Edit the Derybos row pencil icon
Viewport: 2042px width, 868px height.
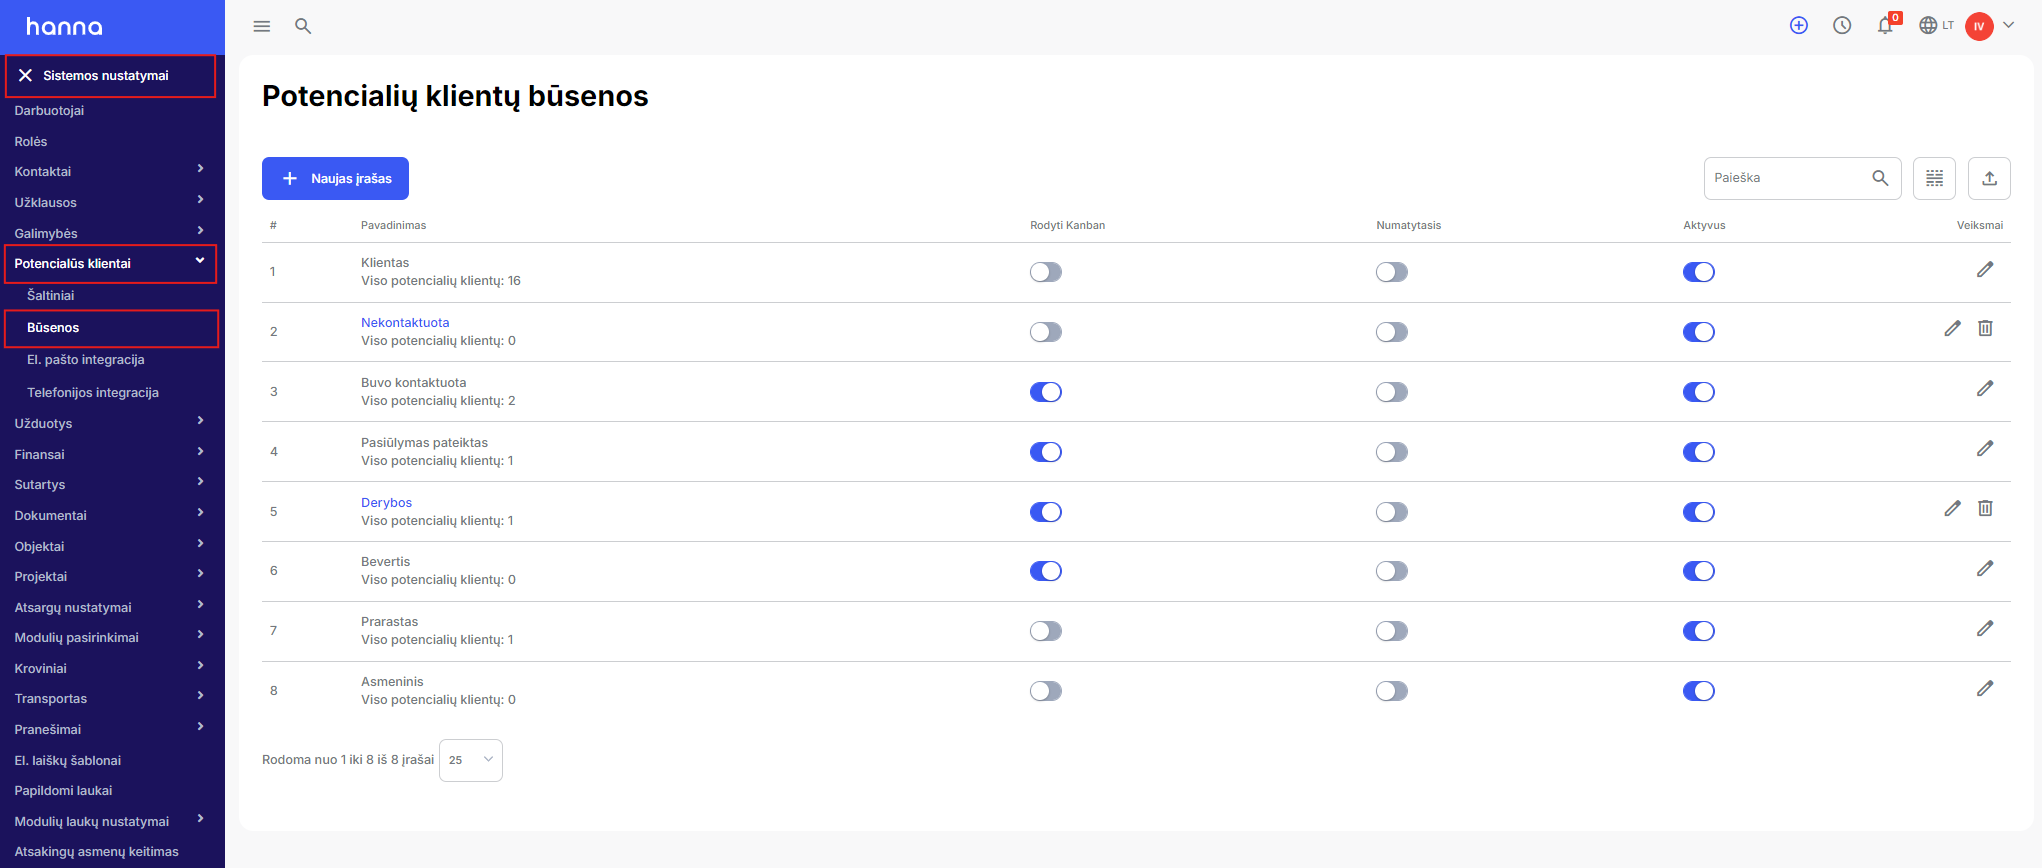pos(1952,509)
